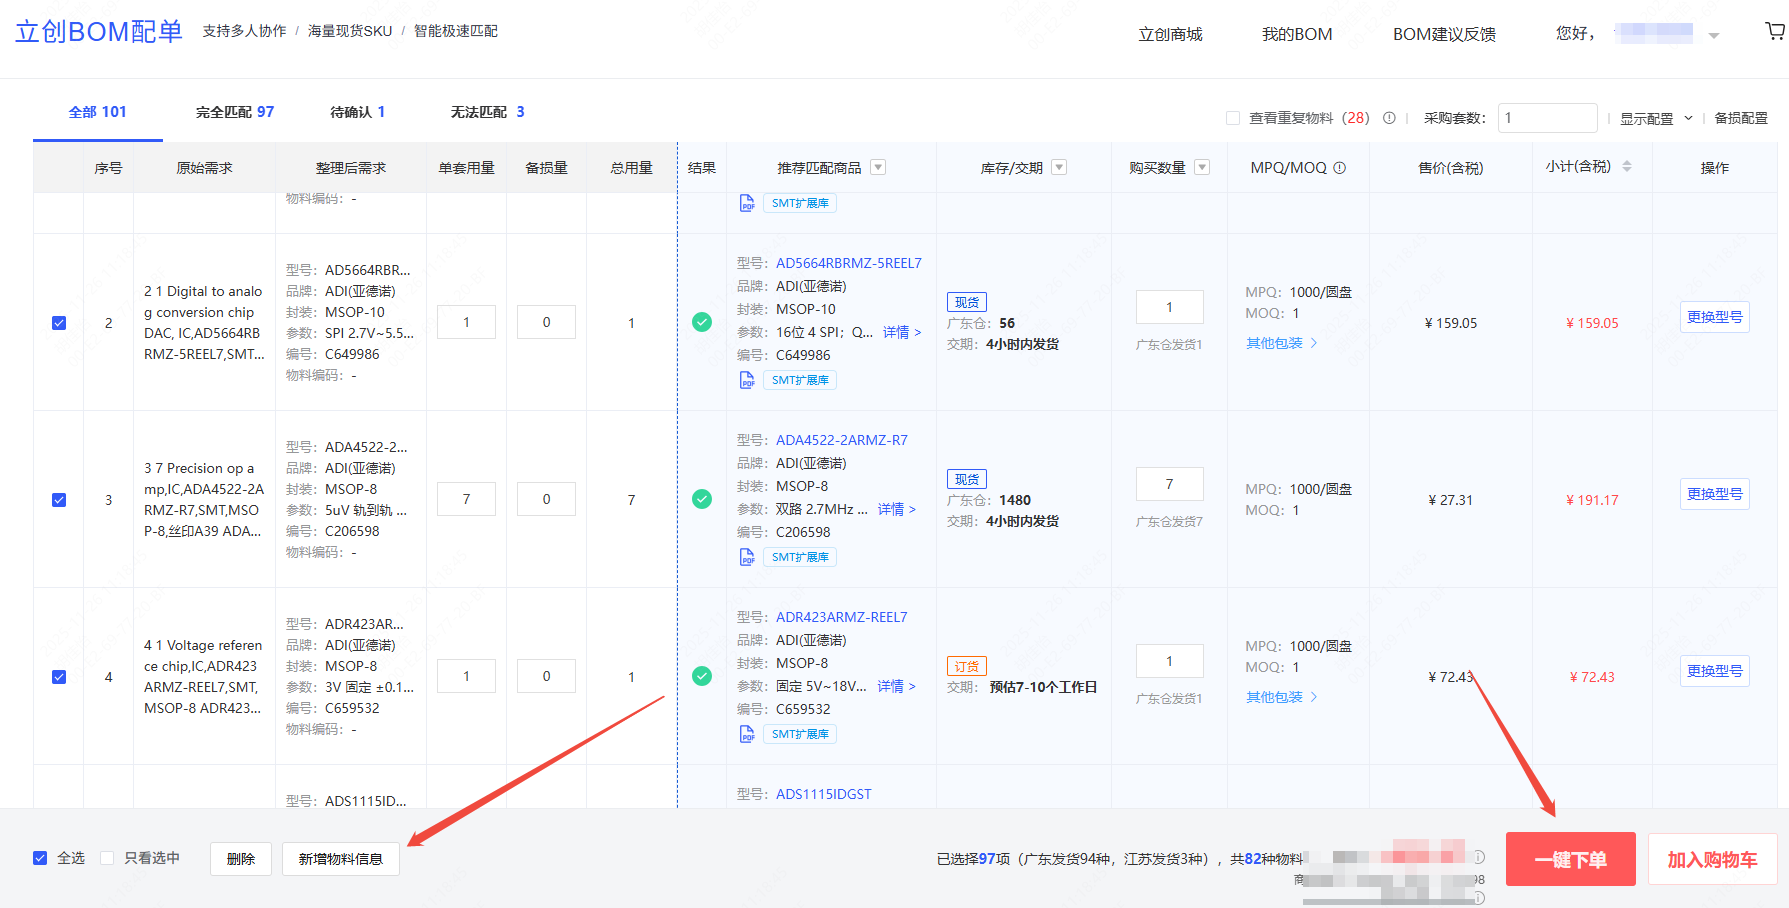Open PDF datasheet for ADR423ARMZ-REEL7
Image resolution: width=1789 pixels, height=908 pixels.
[x=747, y=734]
